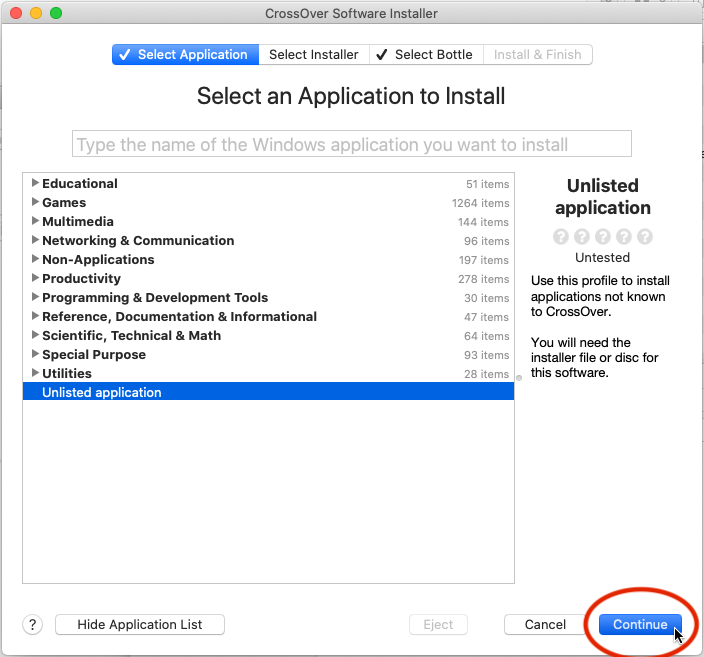Click the 'Untested' rating label
Viewport: 704px width, 657px height.
603,257
